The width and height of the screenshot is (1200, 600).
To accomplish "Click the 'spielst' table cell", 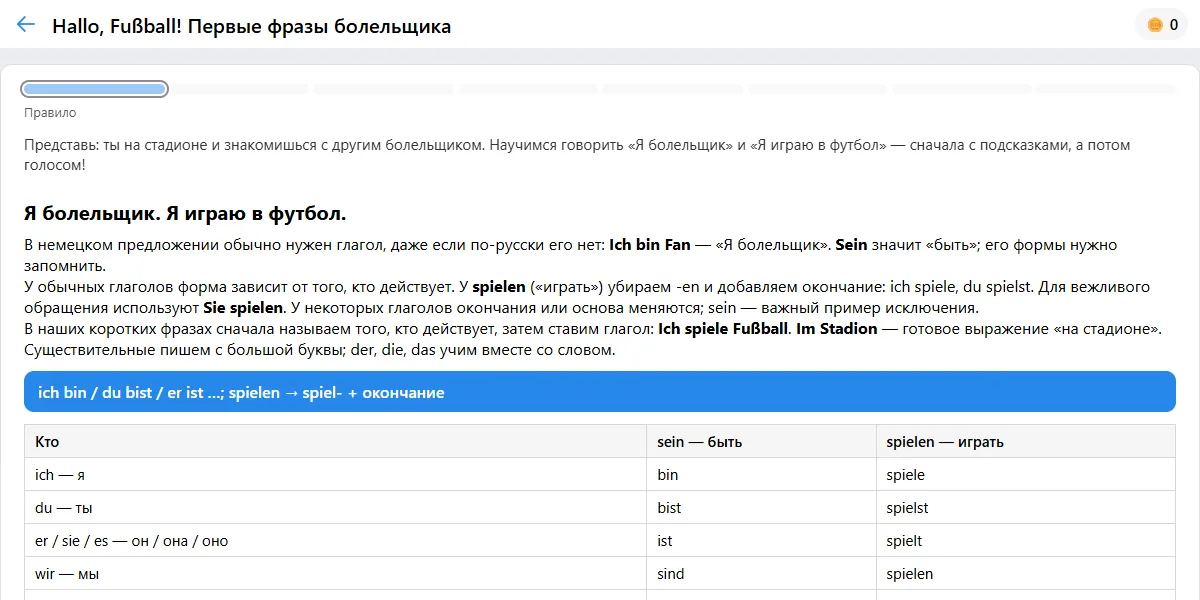I will [x=1026, y=508].
